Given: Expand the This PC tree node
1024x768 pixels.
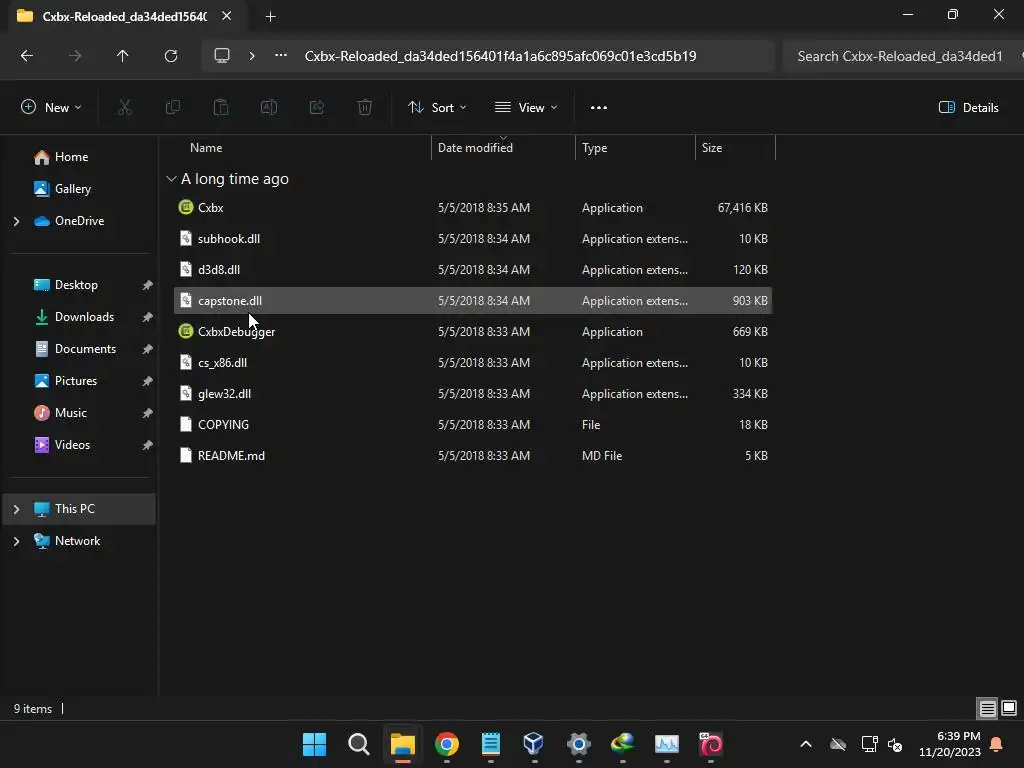Looking at the screenshot, I should click(16, 509).
